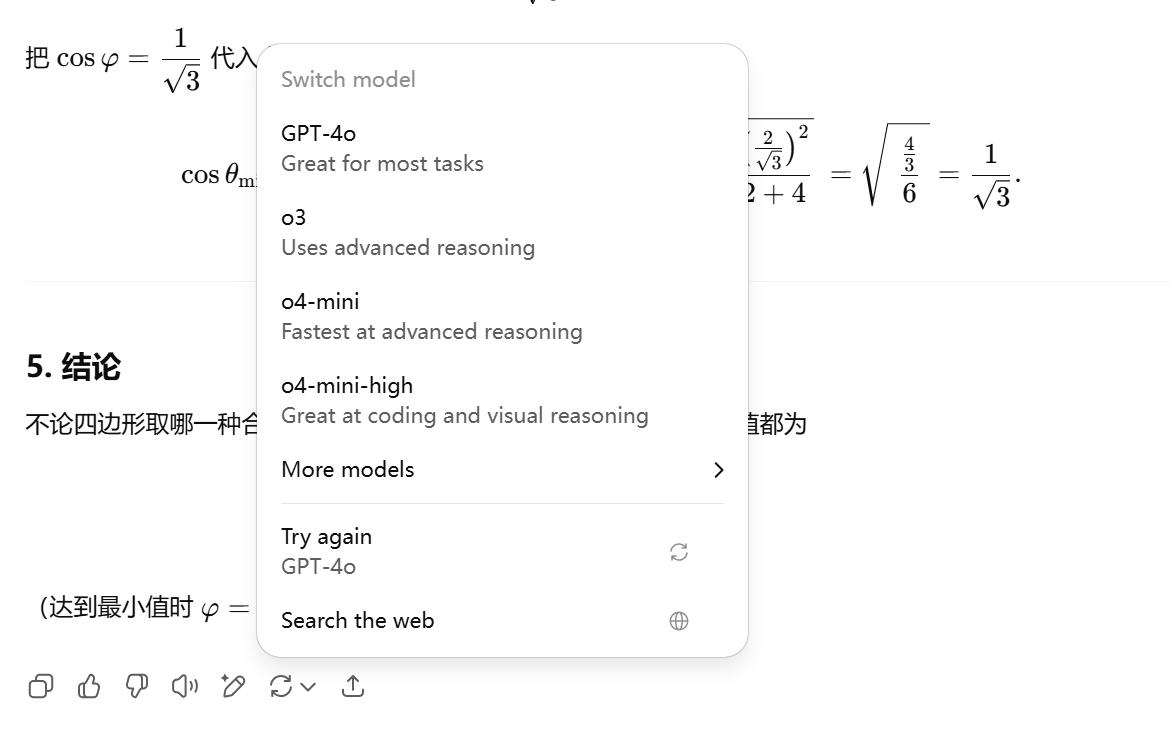The height and width of the screenshot is (750, 1172).
Task: Click the edit in canvas pencil icon
Action: (232, 686)
